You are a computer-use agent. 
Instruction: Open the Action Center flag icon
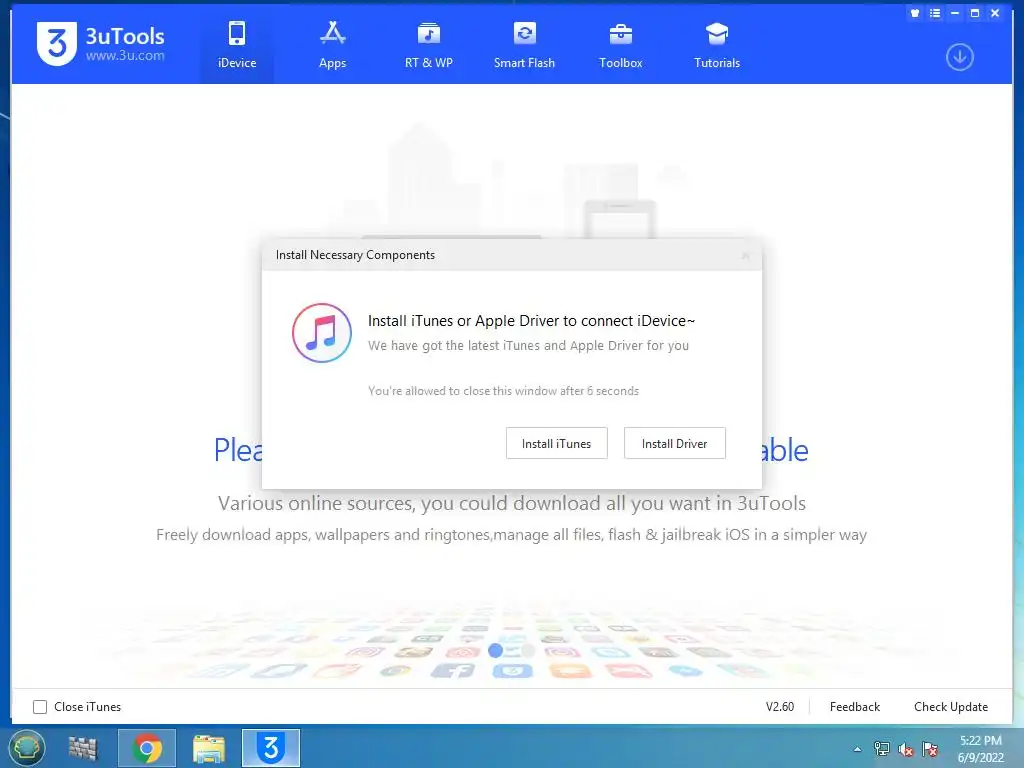(x=930, y=749)
